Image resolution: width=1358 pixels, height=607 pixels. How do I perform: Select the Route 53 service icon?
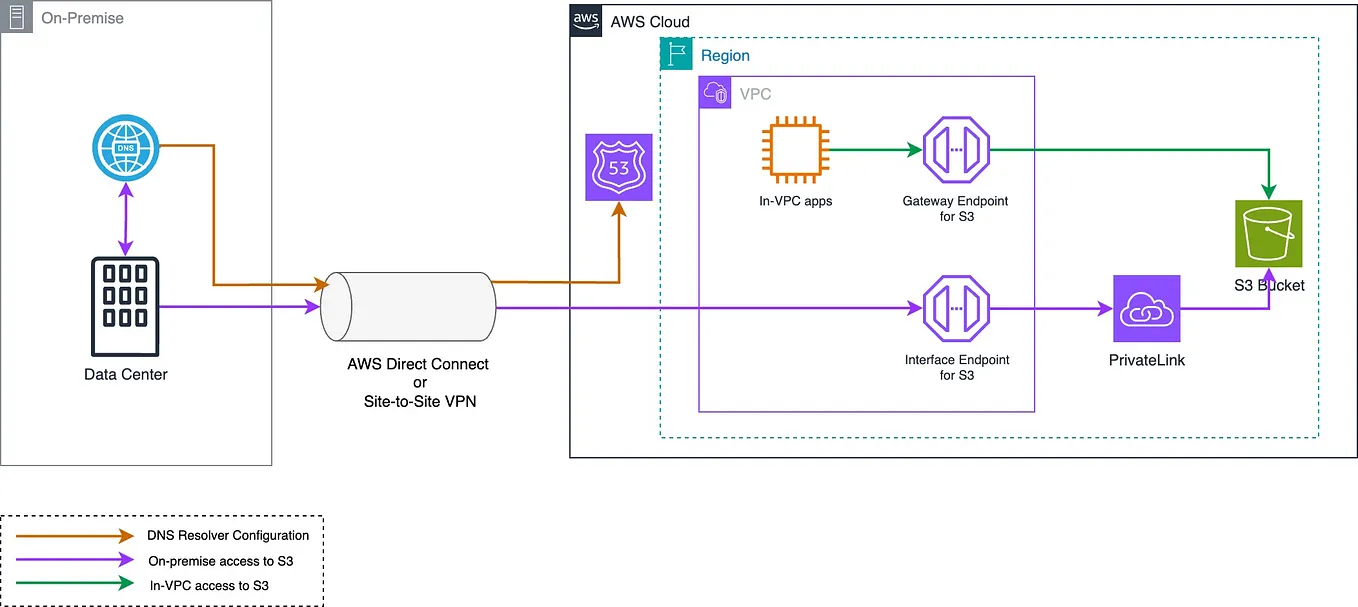tap(618, 167)
